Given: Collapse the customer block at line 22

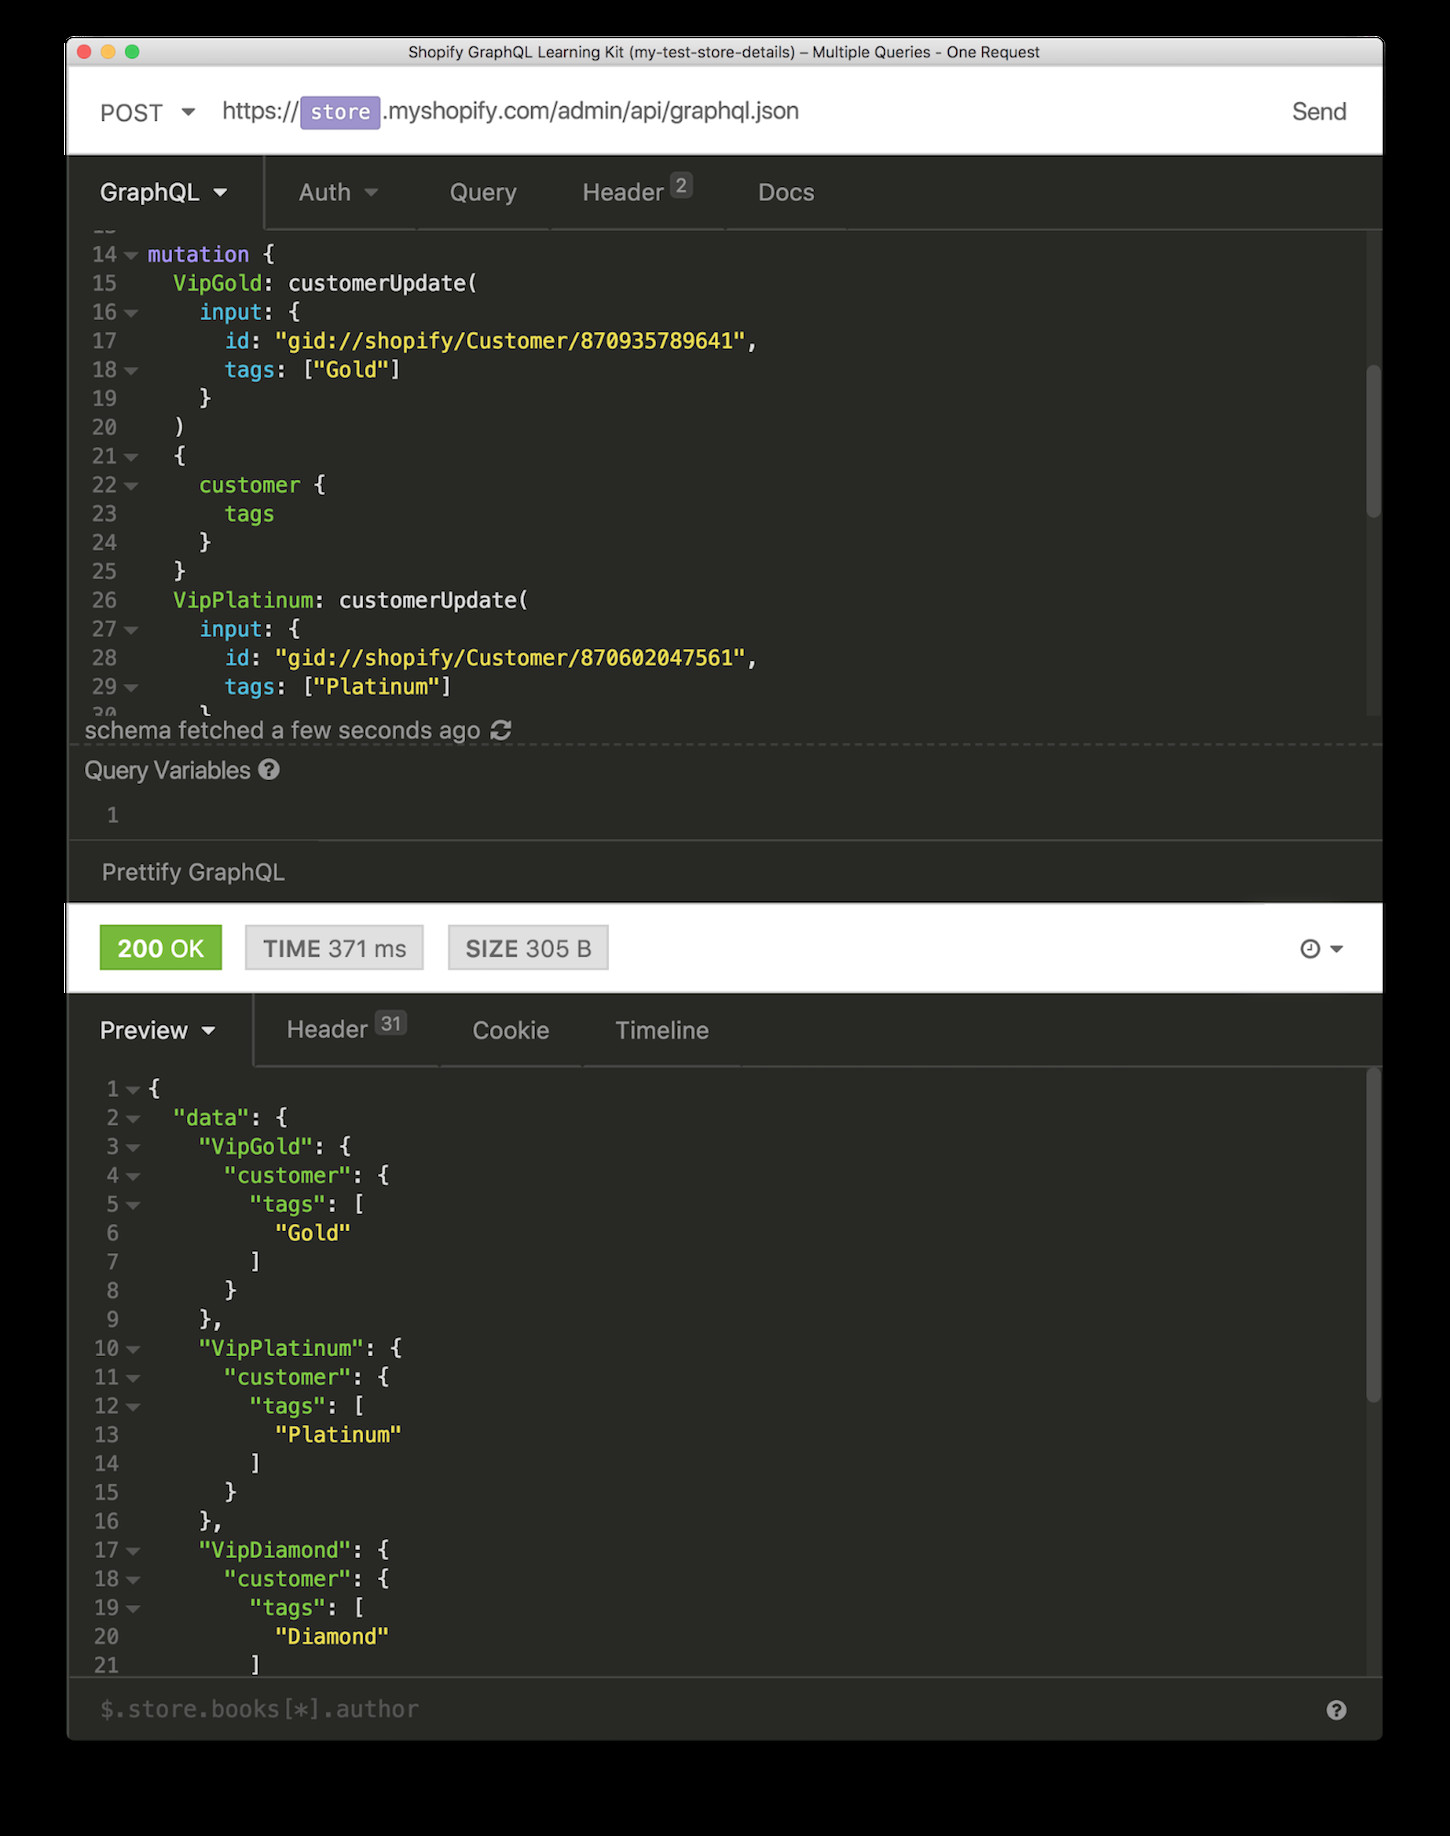Looking at the screenshot, I should point(131,486).
